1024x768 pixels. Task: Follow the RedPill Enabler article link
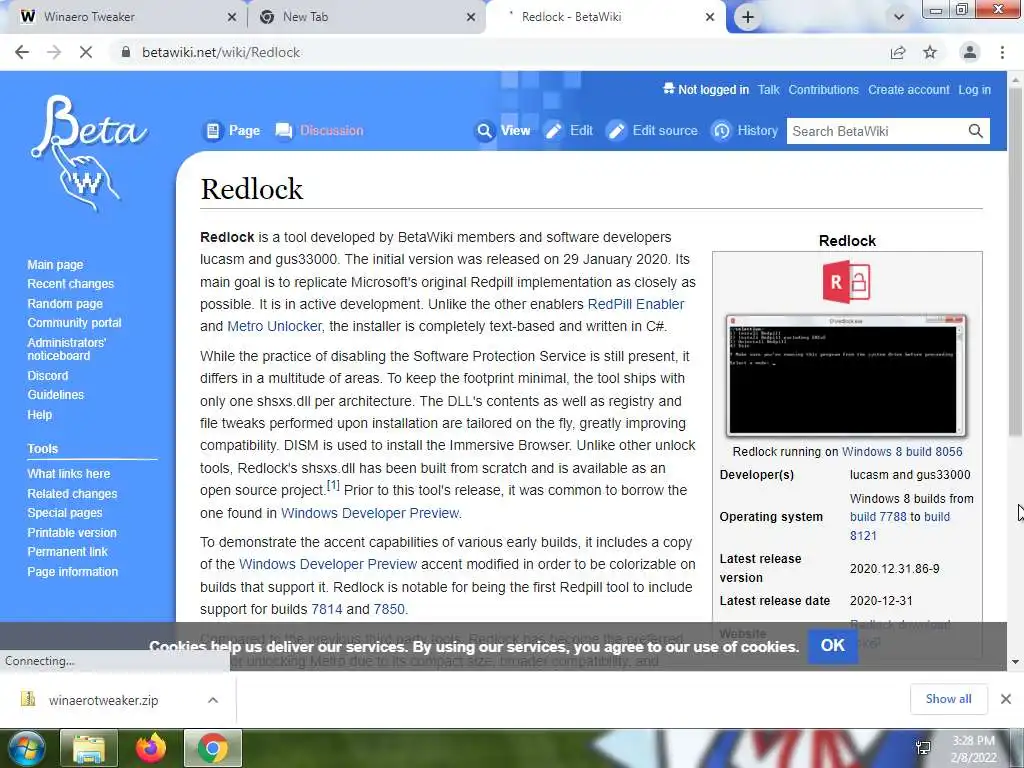point(635,304)
